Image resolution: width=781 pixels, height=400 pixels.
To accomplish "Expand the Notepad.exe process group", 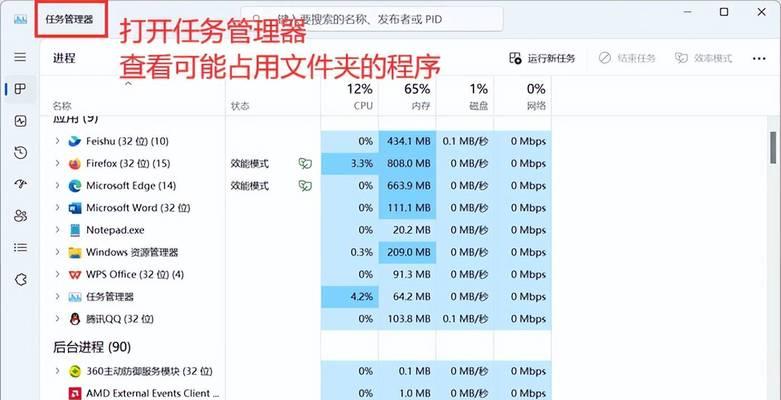I will (57, 230).
